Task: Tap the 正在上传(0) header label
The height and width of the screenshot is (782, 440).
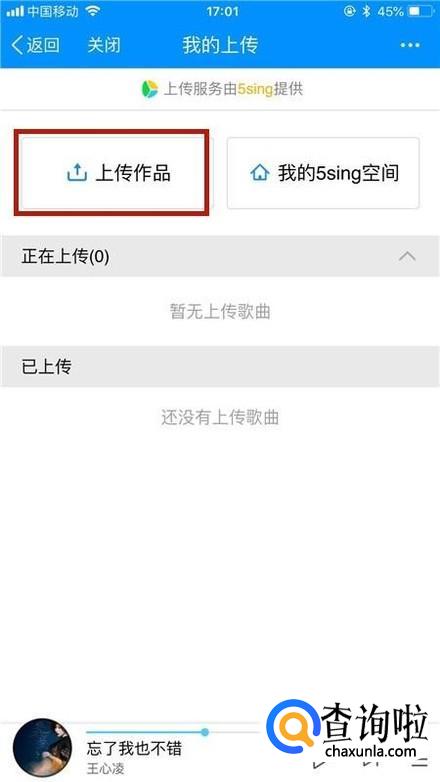Action: click(65, 256)
